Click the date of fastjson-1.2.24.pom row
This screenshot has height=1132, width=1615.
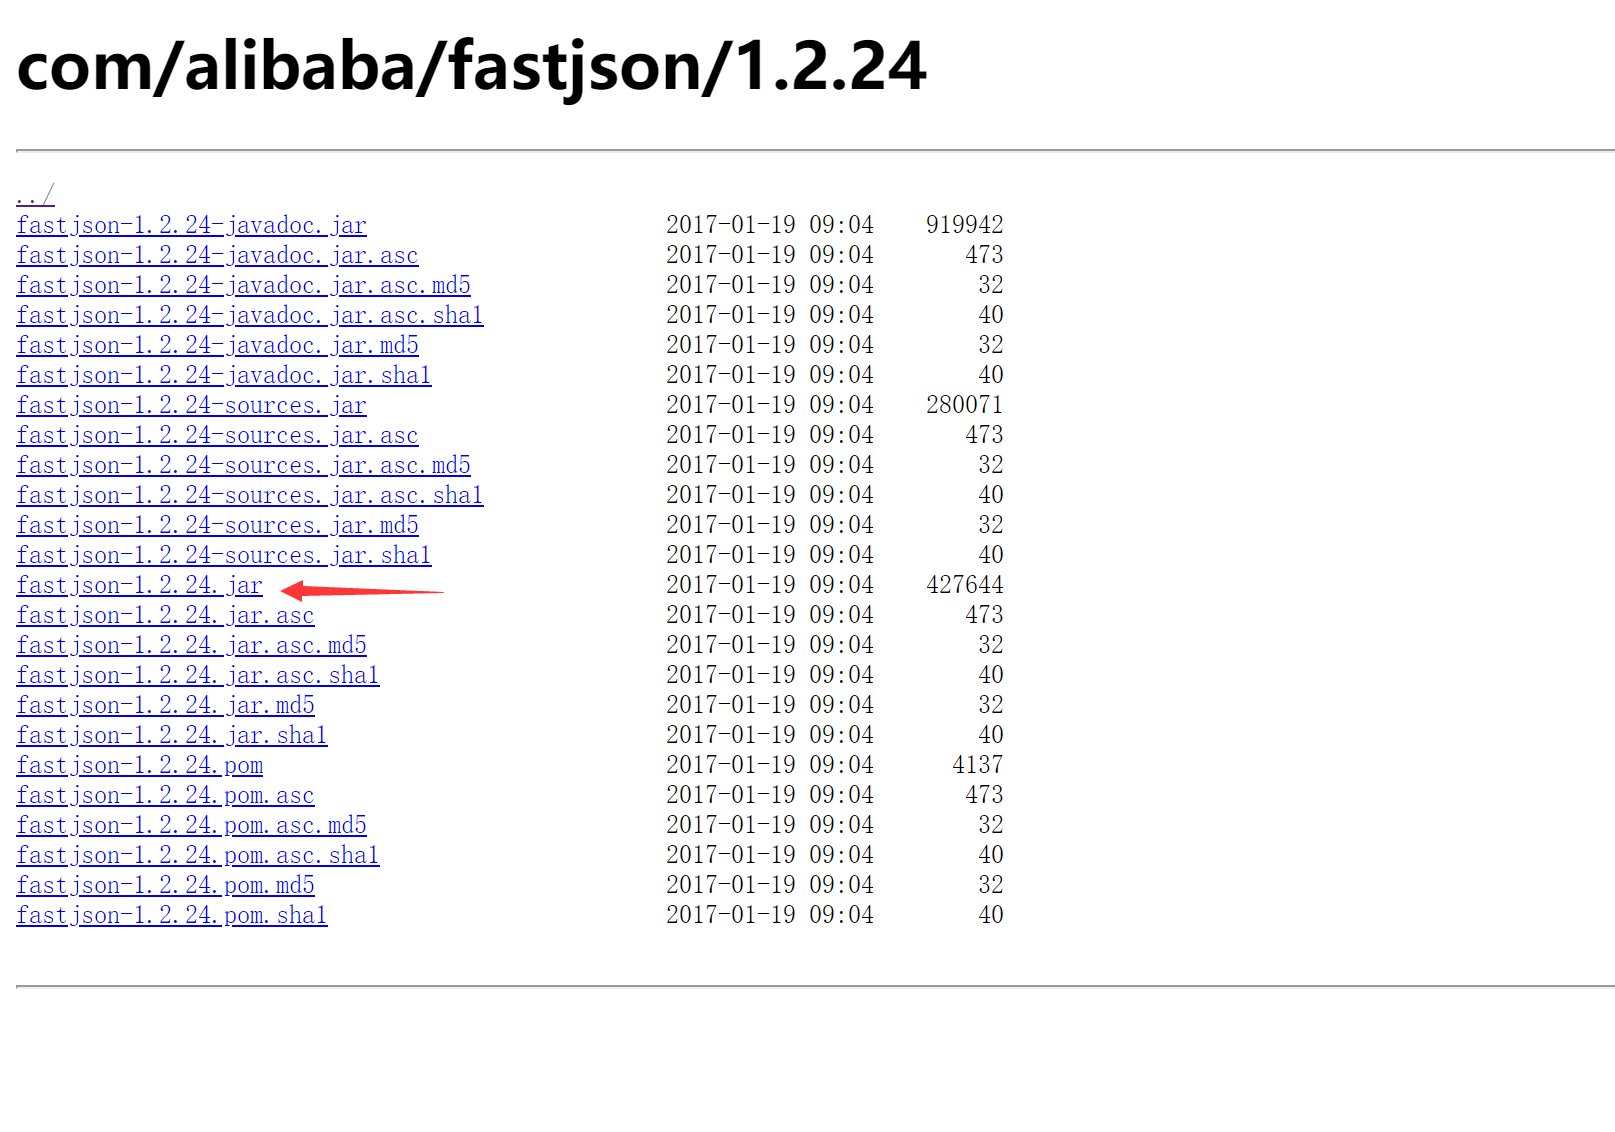(x=770, y=765)
